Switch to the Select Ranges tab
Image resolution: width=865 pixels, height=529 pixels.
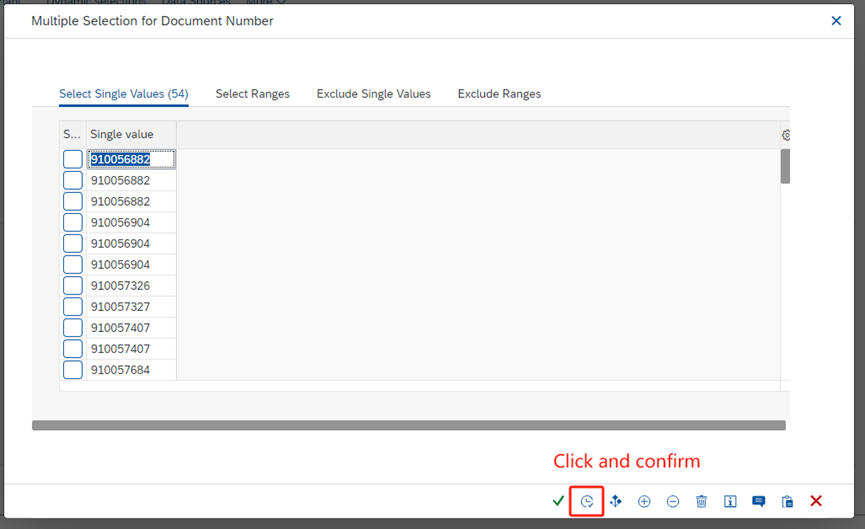[252, 94]
